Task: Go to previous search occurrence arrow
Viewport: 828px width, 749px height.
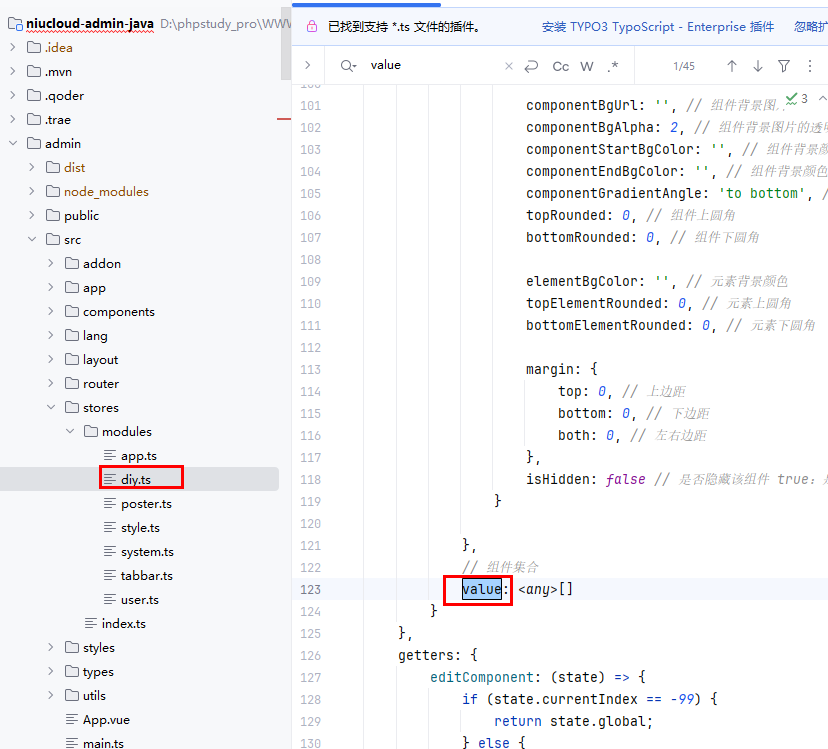Action: click(731, 66)
